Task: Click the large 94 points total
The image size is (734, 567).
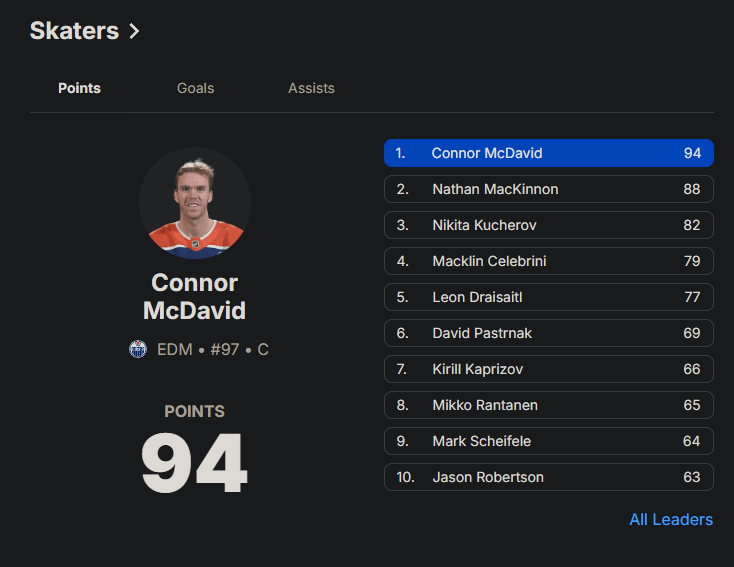Action: click(194, 463)
